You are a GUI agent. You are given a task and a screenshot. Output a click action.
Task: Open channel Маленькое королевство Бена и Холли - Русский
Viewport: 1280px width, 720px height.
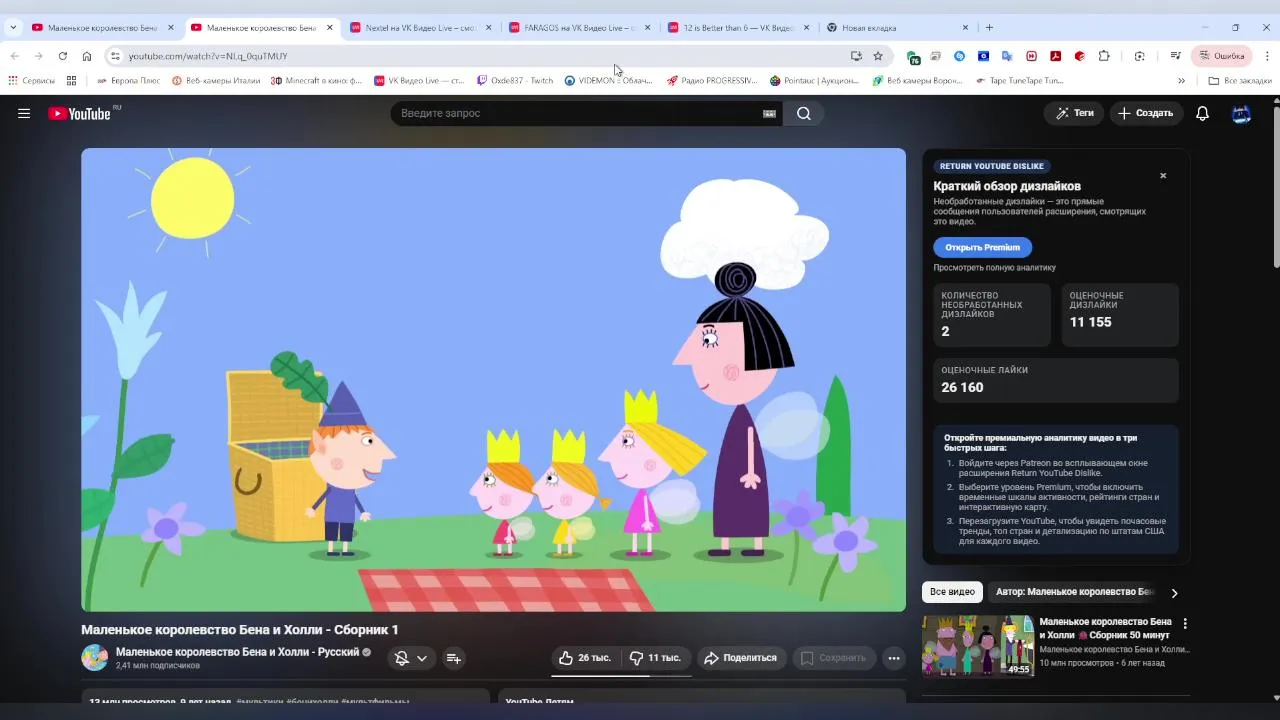(237, 652)
